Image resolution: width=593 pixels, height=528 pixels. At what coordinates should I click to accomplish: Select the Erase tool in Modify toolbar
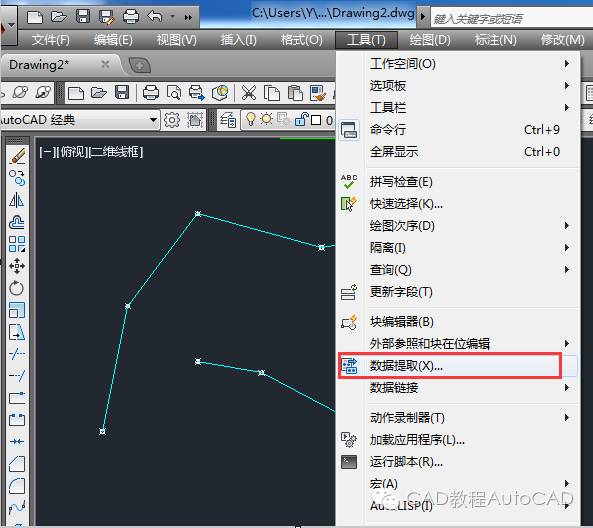coord(17,156)
